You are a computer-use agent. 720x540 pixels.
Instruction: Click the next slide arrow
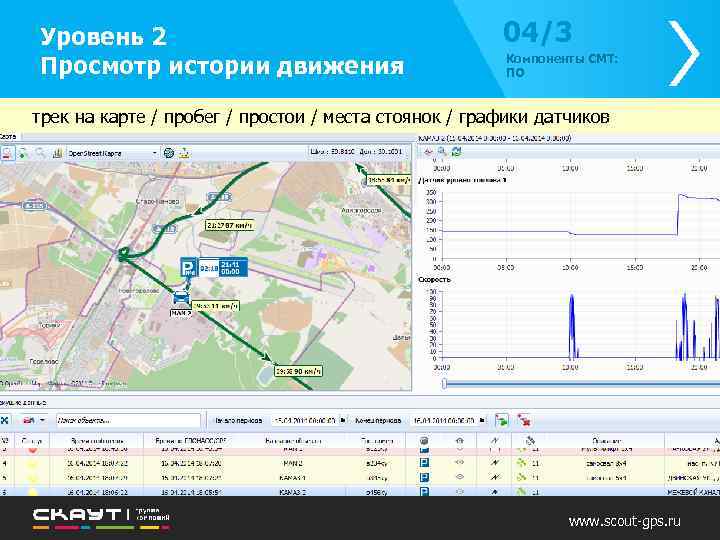(x=684, y=53)
